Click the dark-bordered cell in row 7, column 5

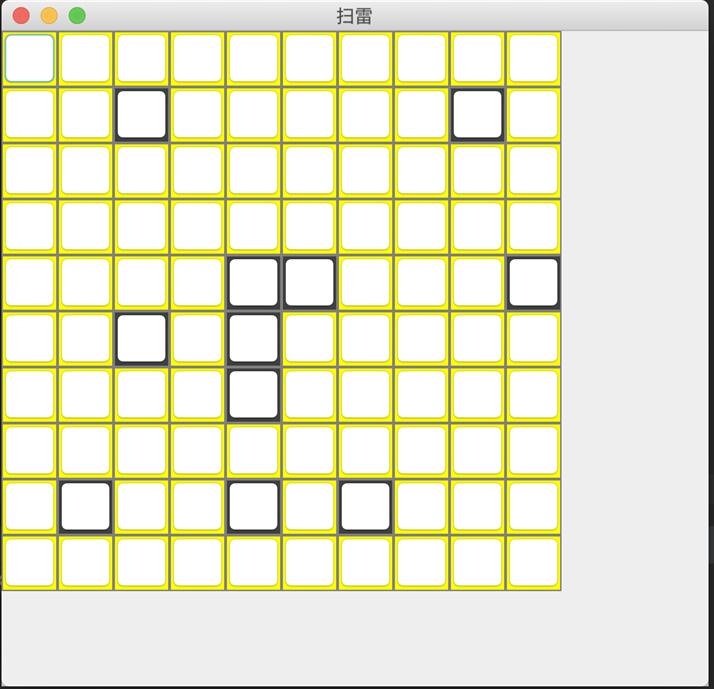coord(254,395)
